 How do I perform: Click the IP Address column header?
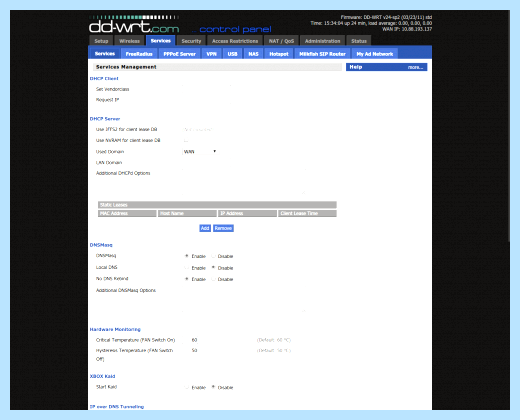(247, 213)
